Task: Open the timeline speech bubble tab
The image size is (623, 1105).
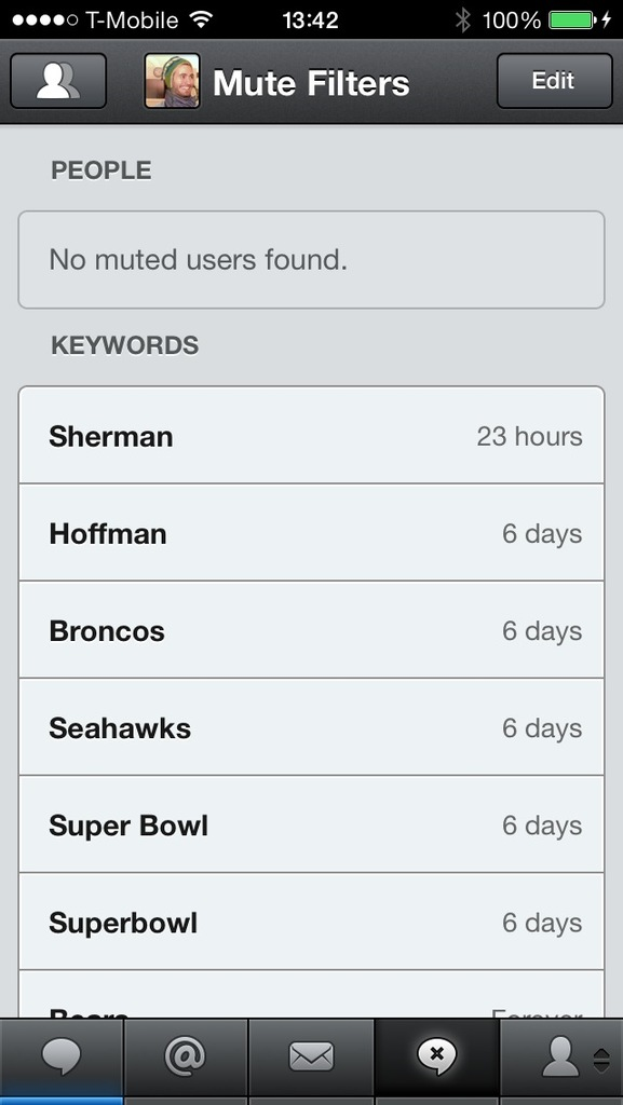Action: point(61,1057)
